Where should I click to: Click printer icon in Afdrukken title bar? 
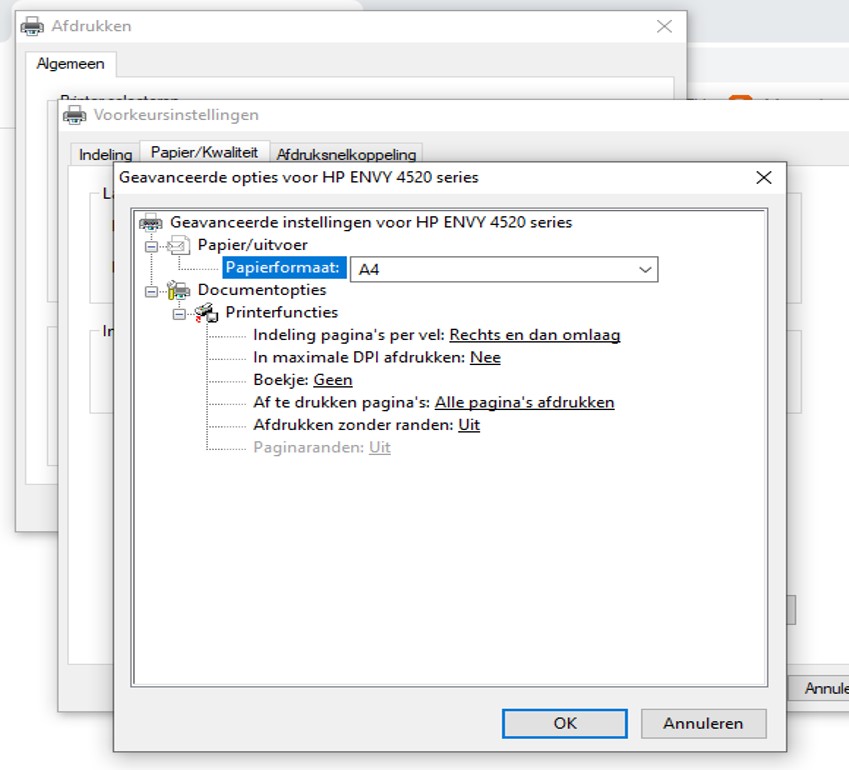32,26
